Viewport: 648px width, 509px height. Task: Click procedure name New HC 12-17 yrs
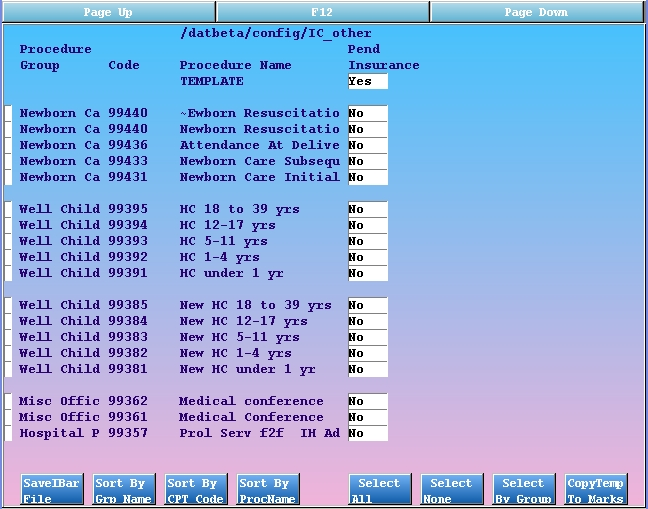pyautogui.click(x=243, y=321)
